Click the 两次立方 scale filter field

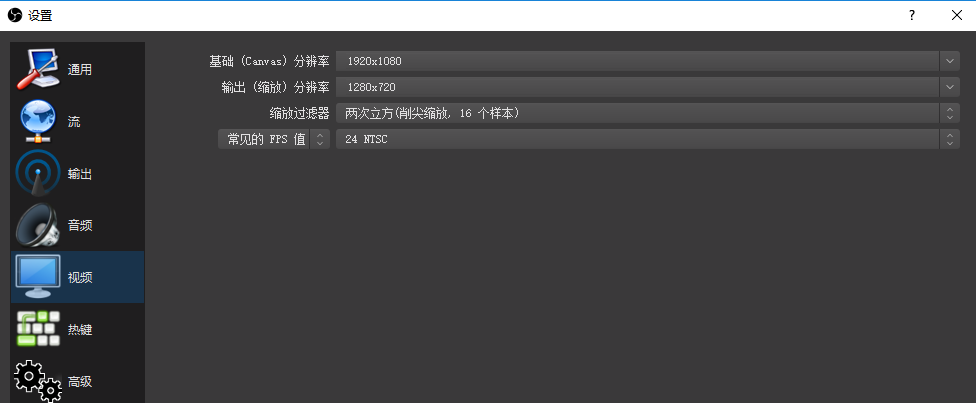click(x=637, y=113)
